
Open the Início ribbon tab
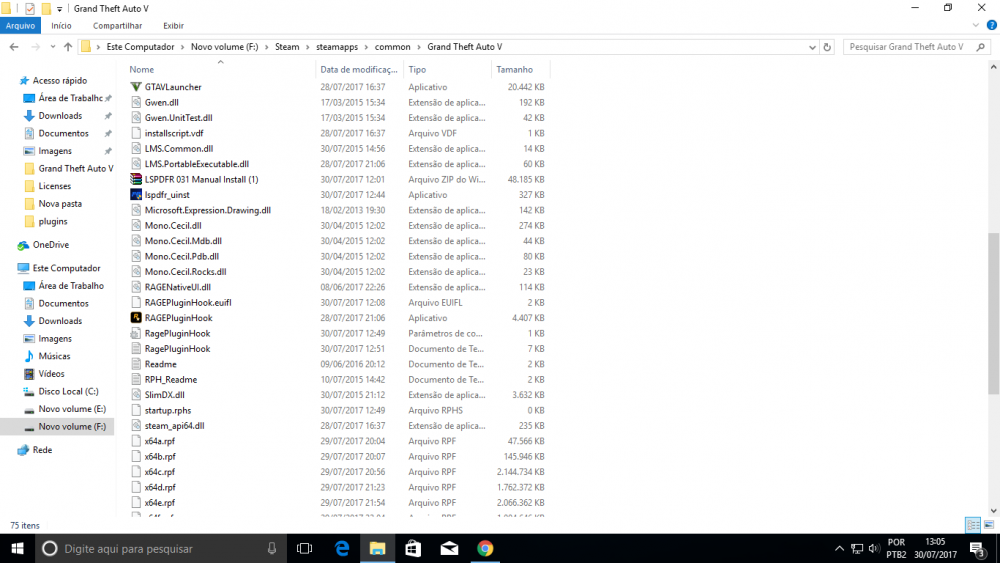[x=61, y=26]
